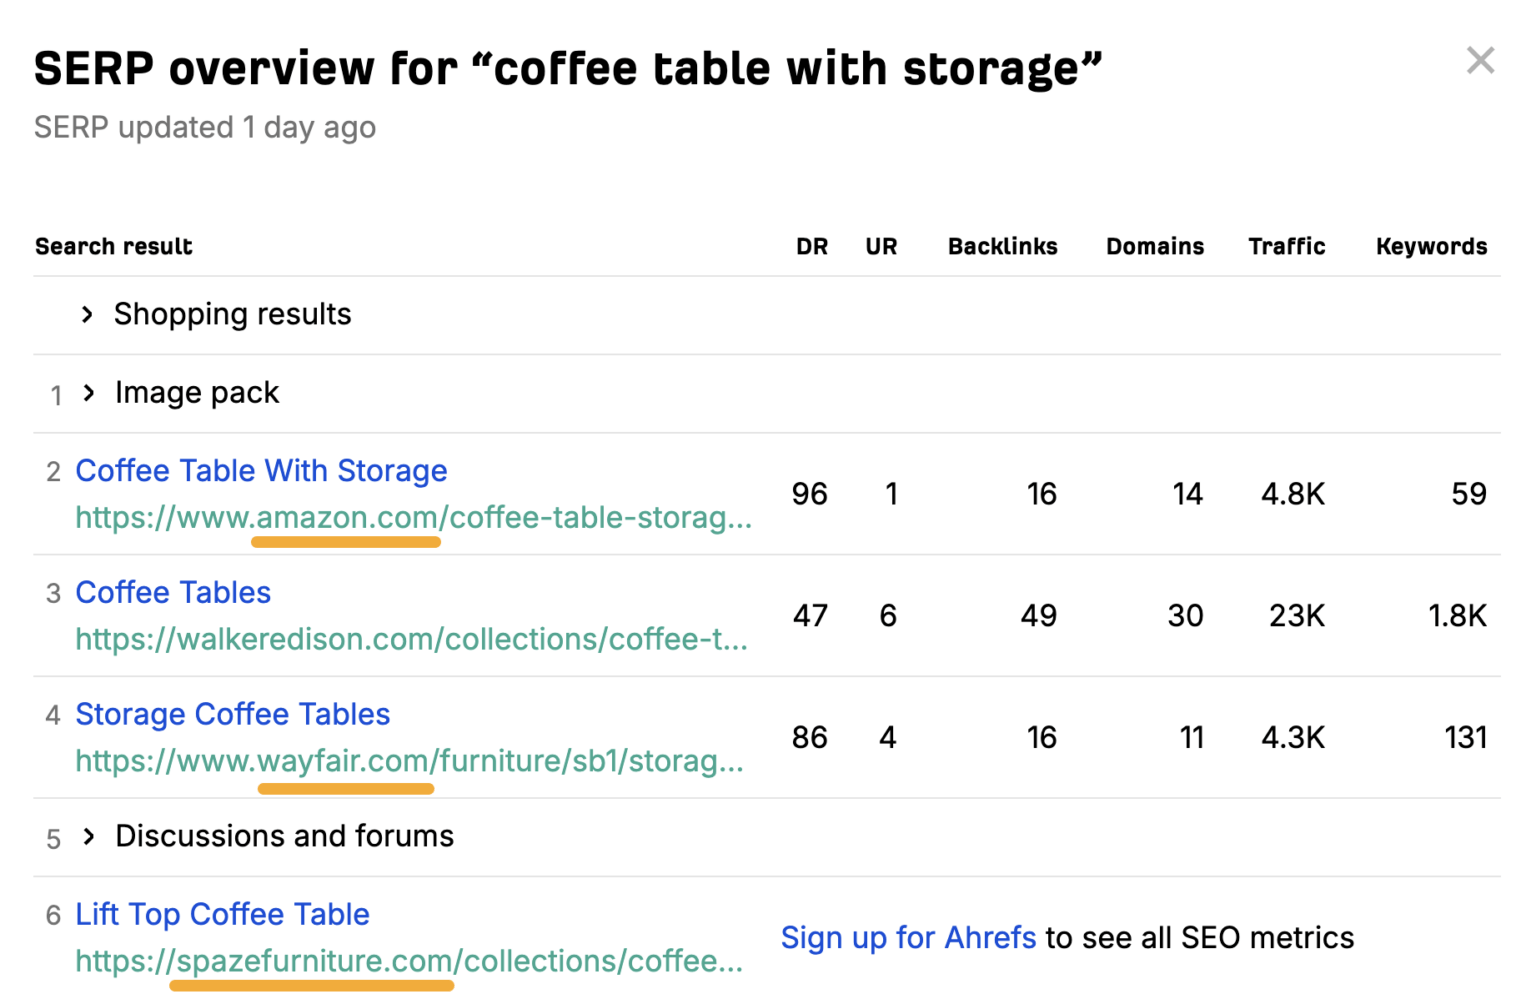1536x994 pixels.
Task: Click the Search result column header
Action: tap(114, 247)
